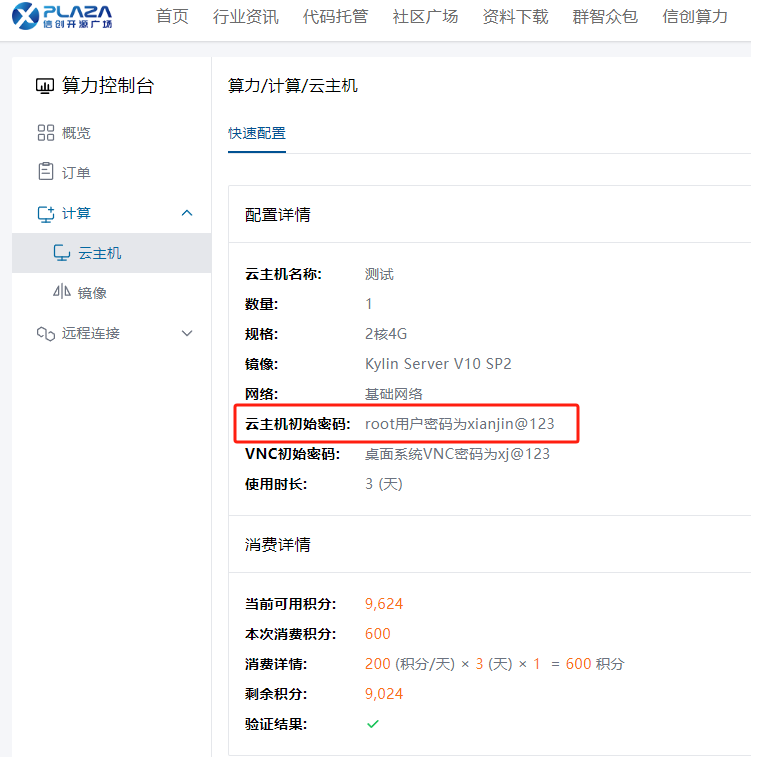Click the PLAZA logo icon
This screenshot has height=761, width=760.
tap(25, 17)
